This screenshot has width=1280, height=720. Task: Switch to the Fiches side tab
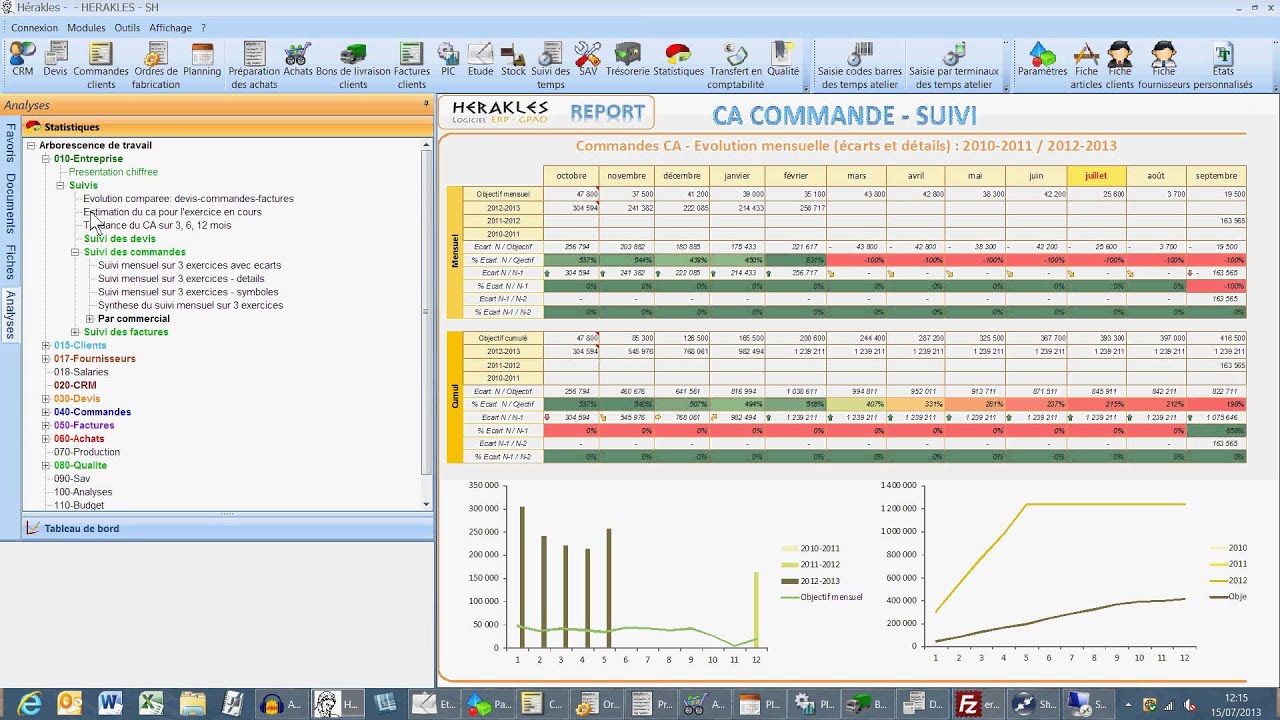click(x=10, y=262)
